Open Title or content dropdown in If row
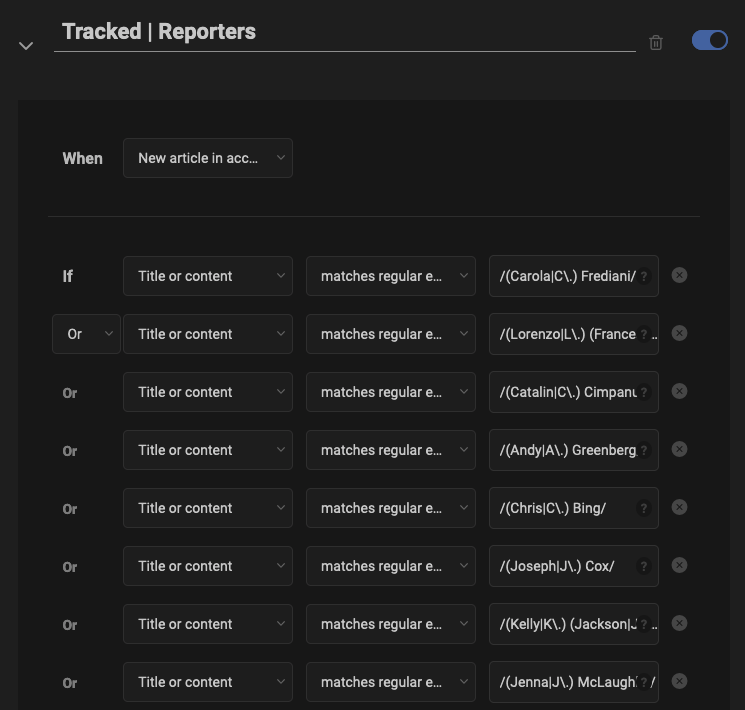Viewport: 745px width, 710px height. (208, 276)
